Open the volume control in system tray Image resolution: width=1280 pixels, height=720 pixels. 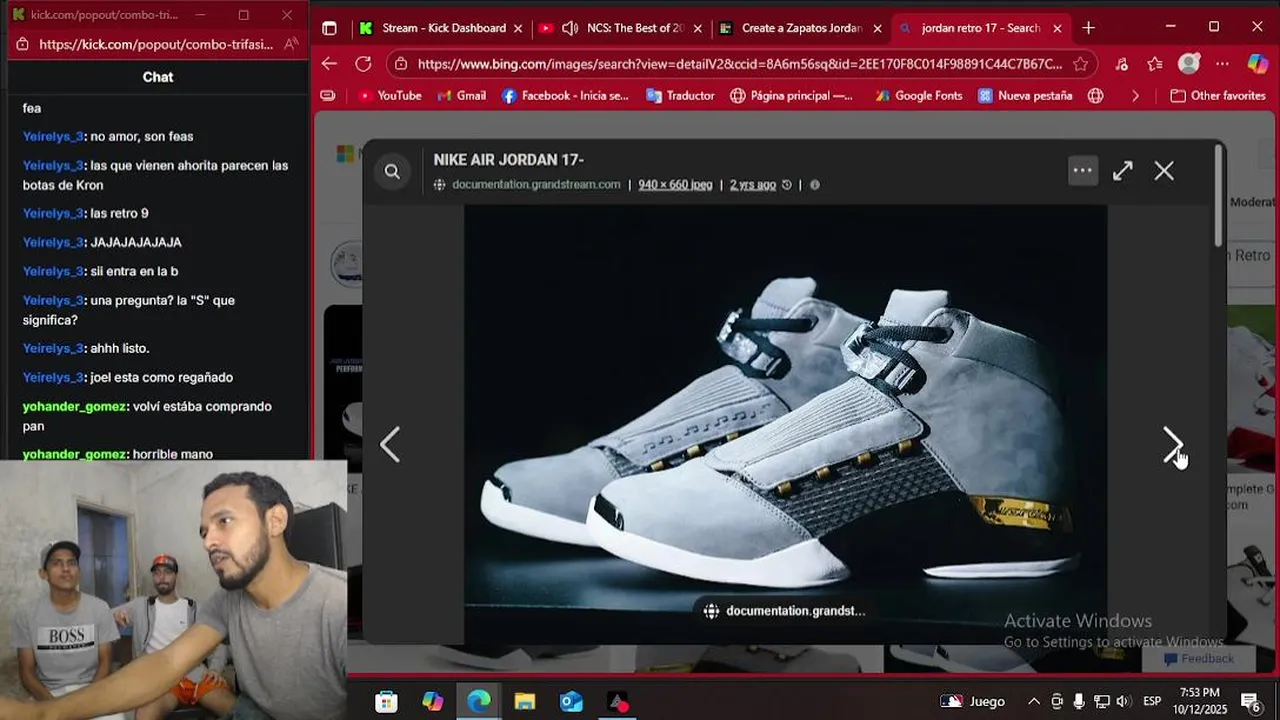pos(1123,702)
